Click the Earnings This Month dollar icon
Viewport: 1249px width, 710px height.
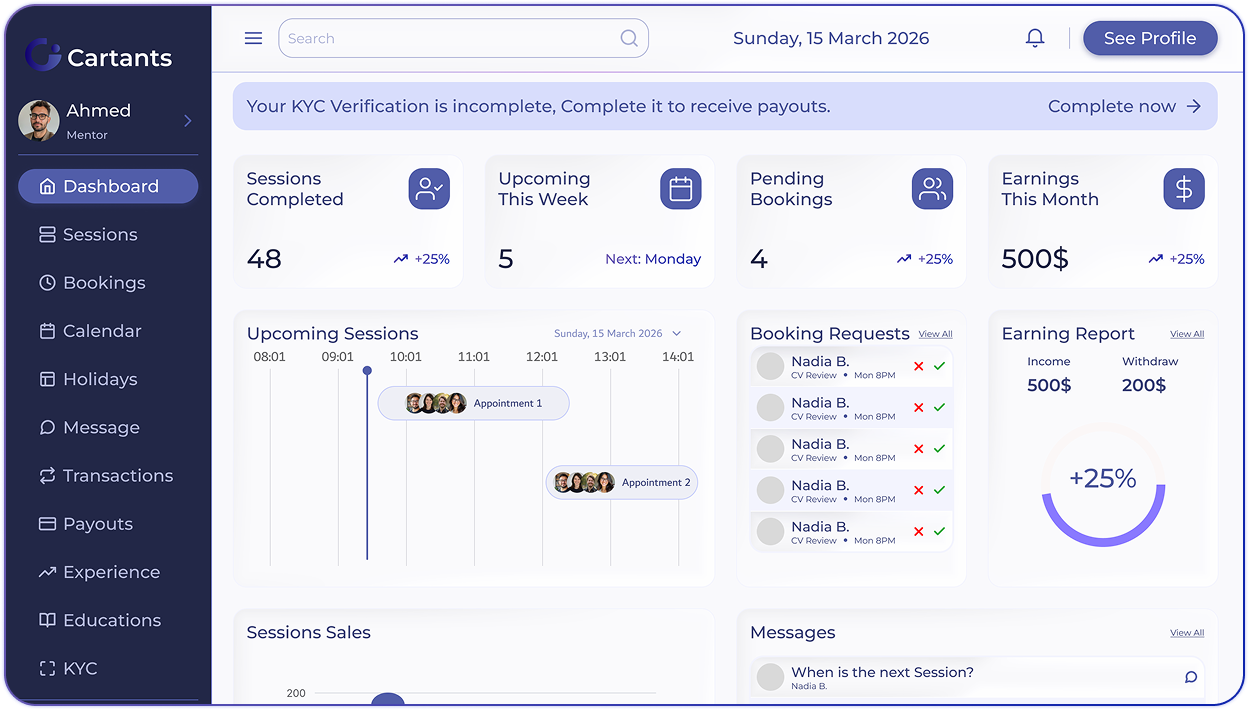[1184, 189]
